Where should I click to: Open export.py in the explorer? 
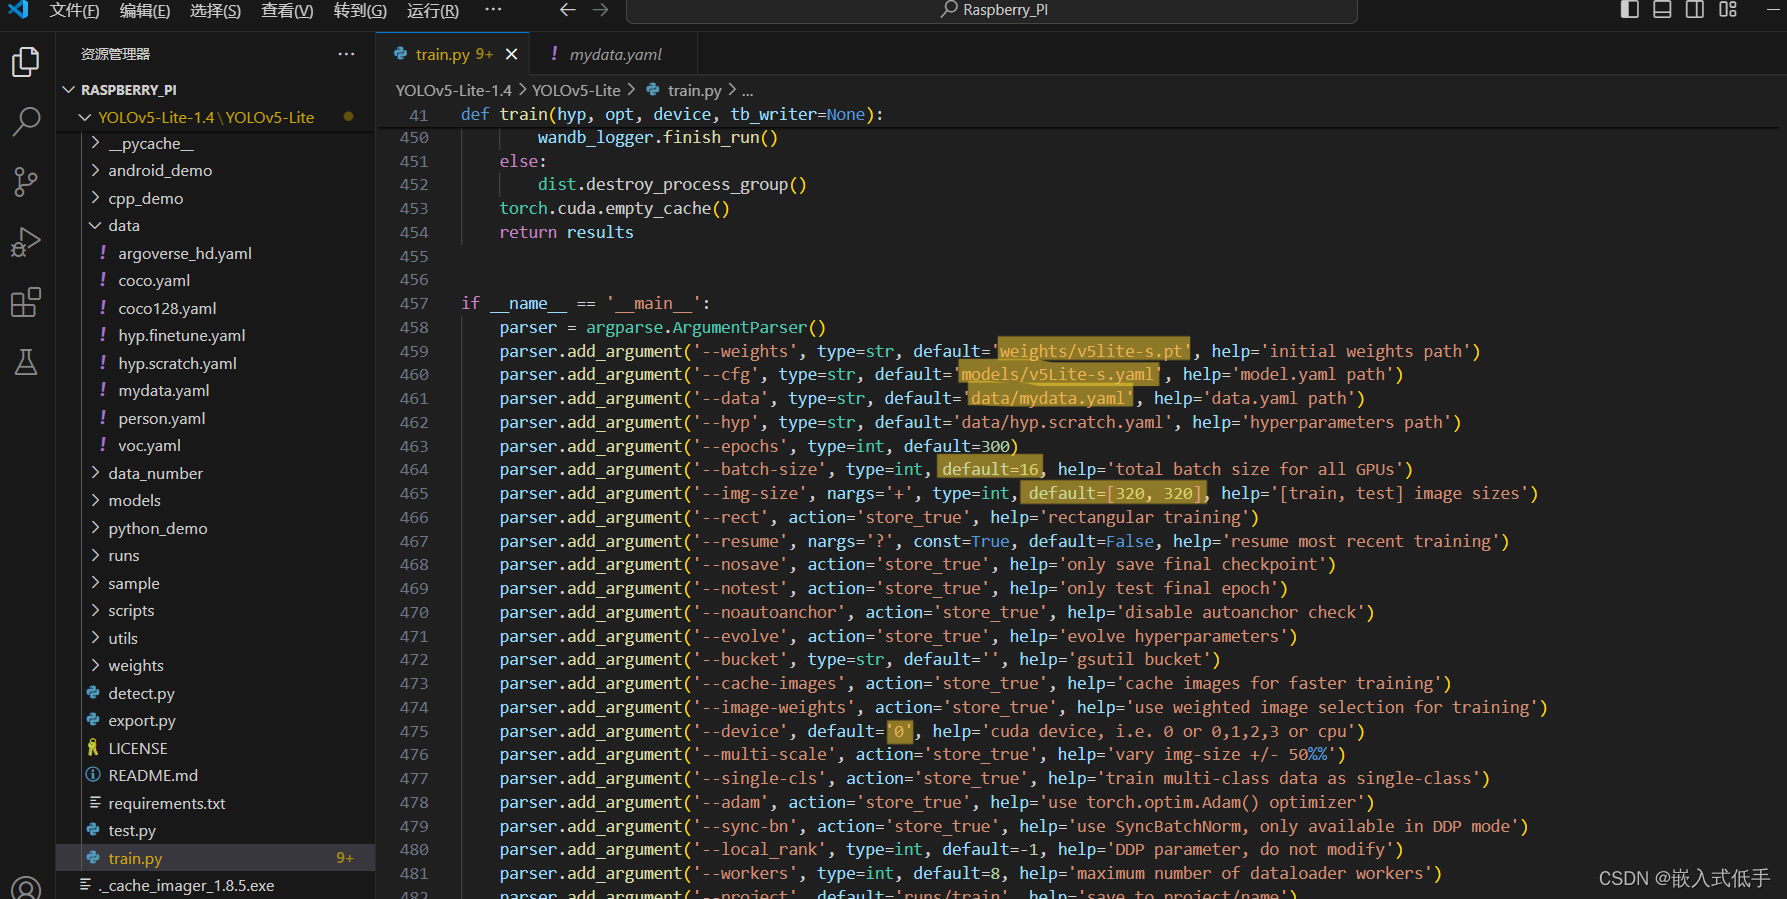point(215,721)
